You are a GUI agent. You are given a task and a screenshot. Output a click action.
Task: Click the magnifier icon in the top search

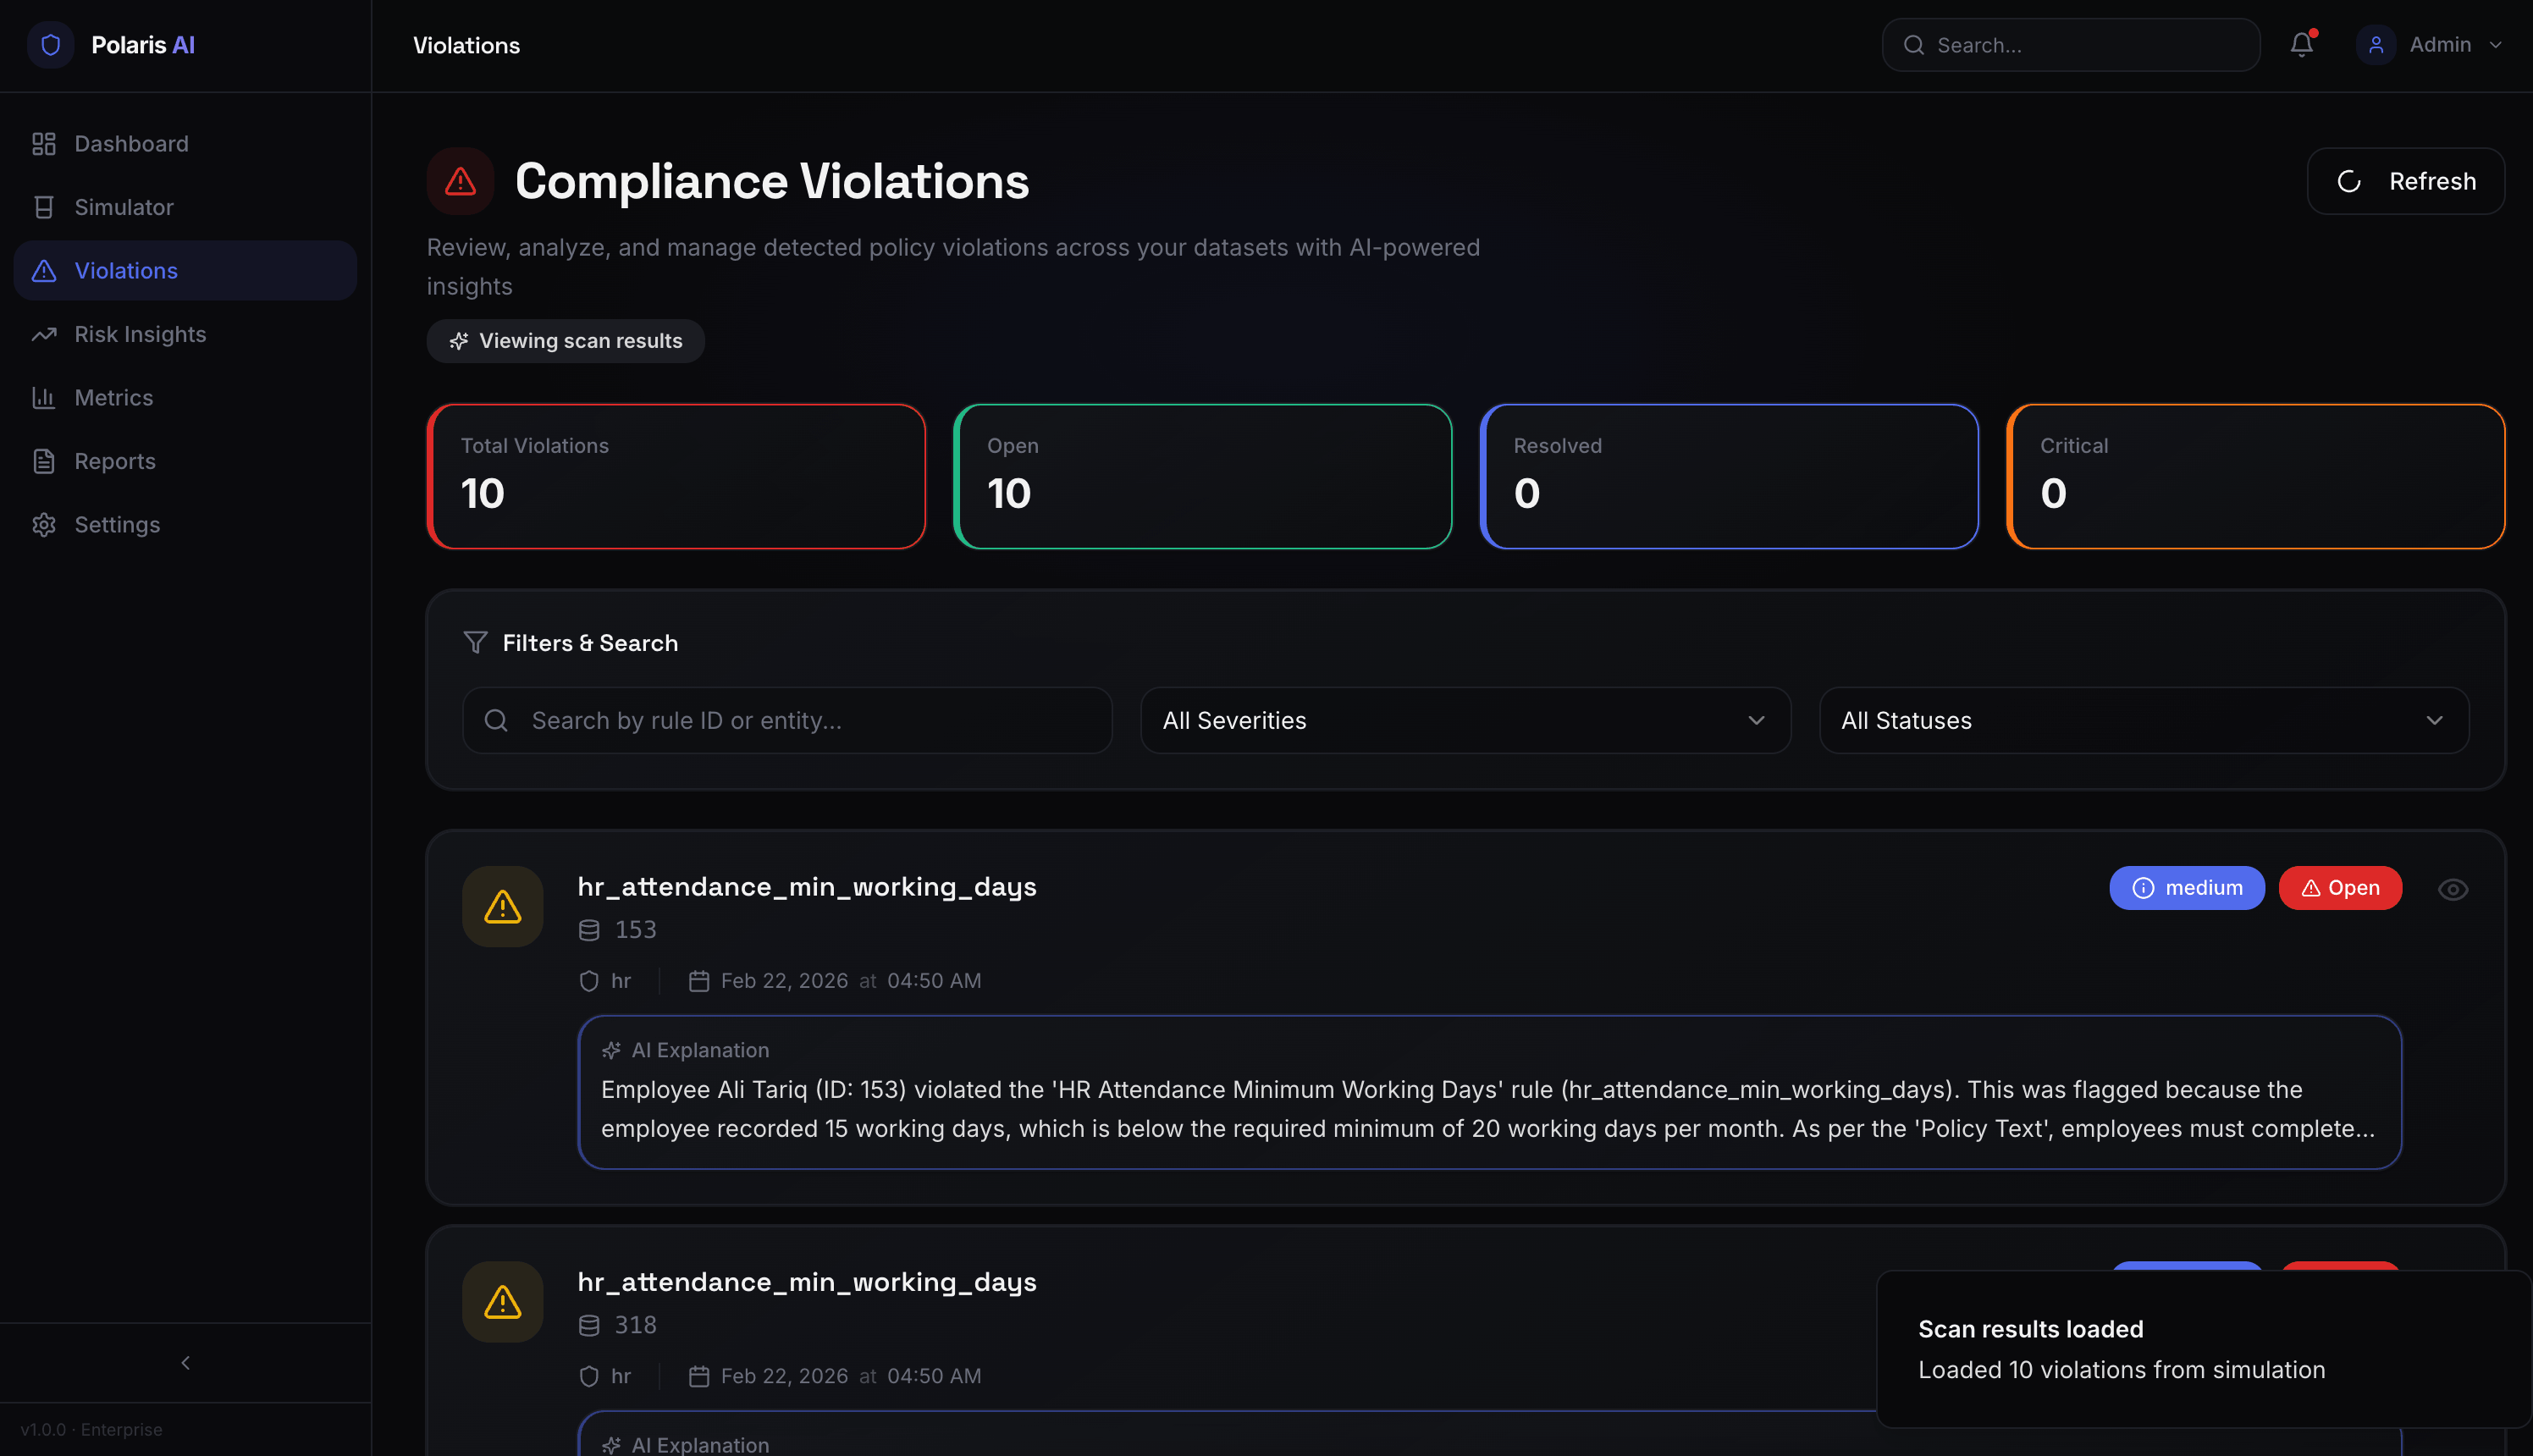(1913, 45)
